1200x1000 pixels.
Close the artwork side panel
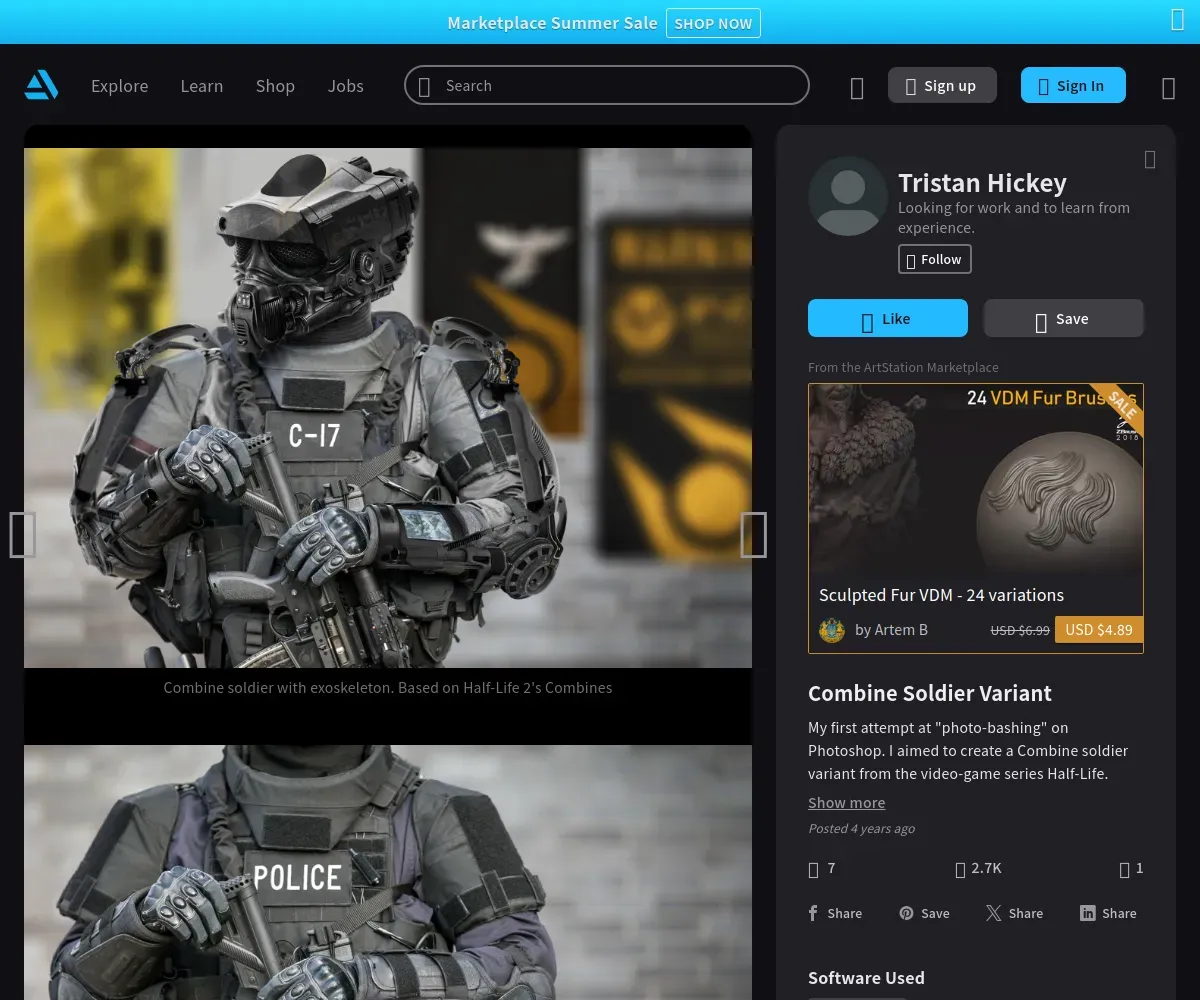pyautogui.click(x=1150, y=159)
